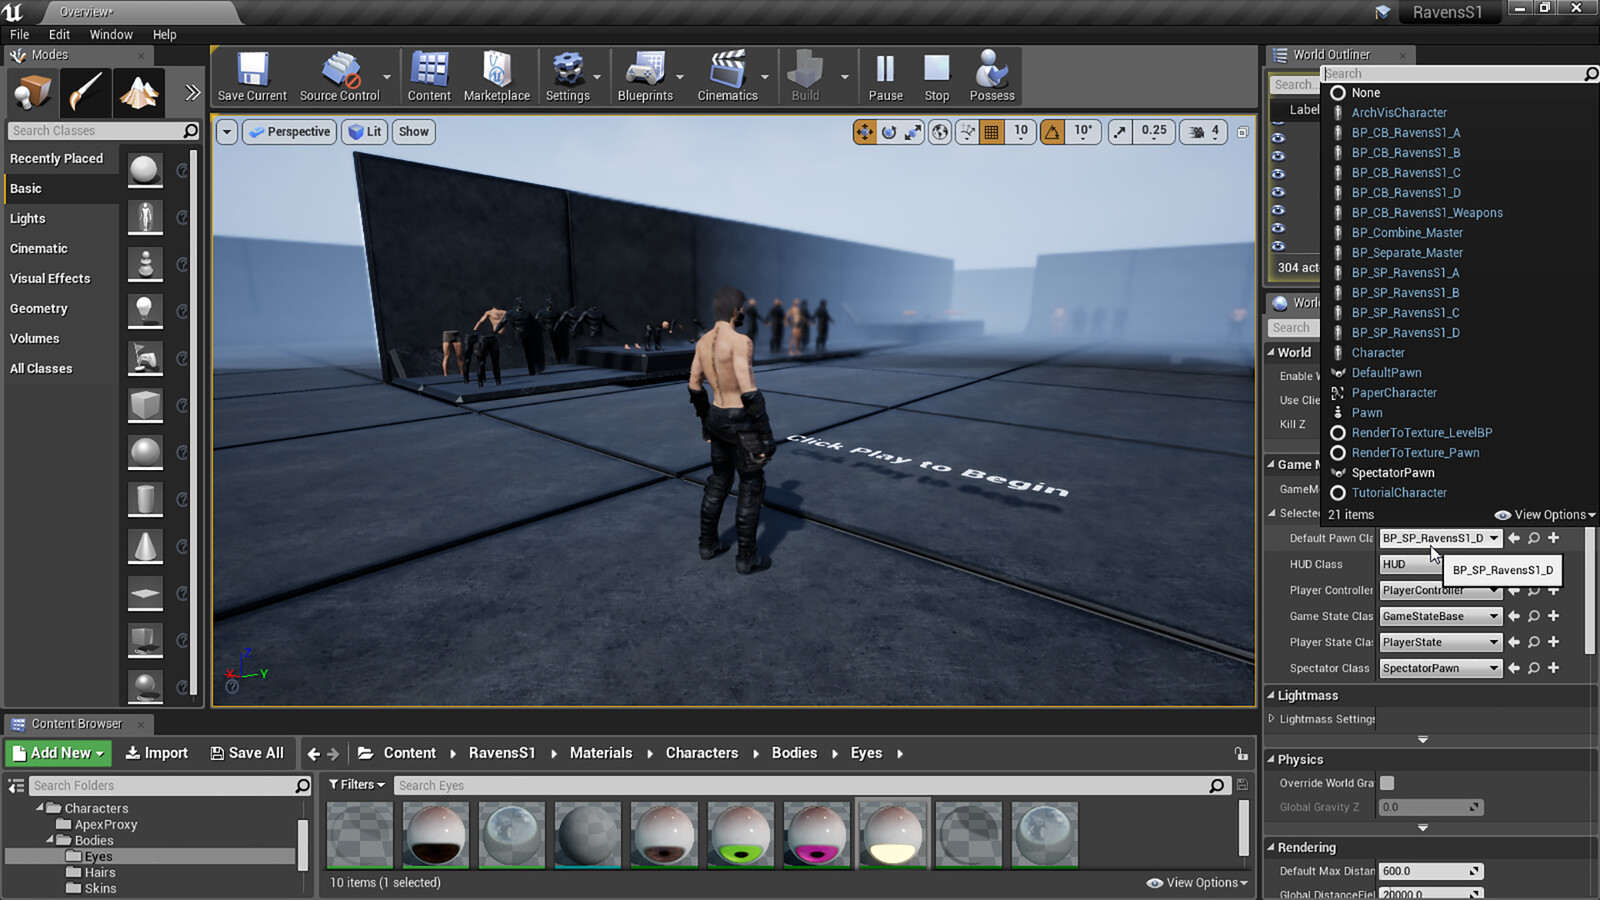Select the Hairs folder in the tree
This screenshot has width=1600, height=900.
pos(100,873)
